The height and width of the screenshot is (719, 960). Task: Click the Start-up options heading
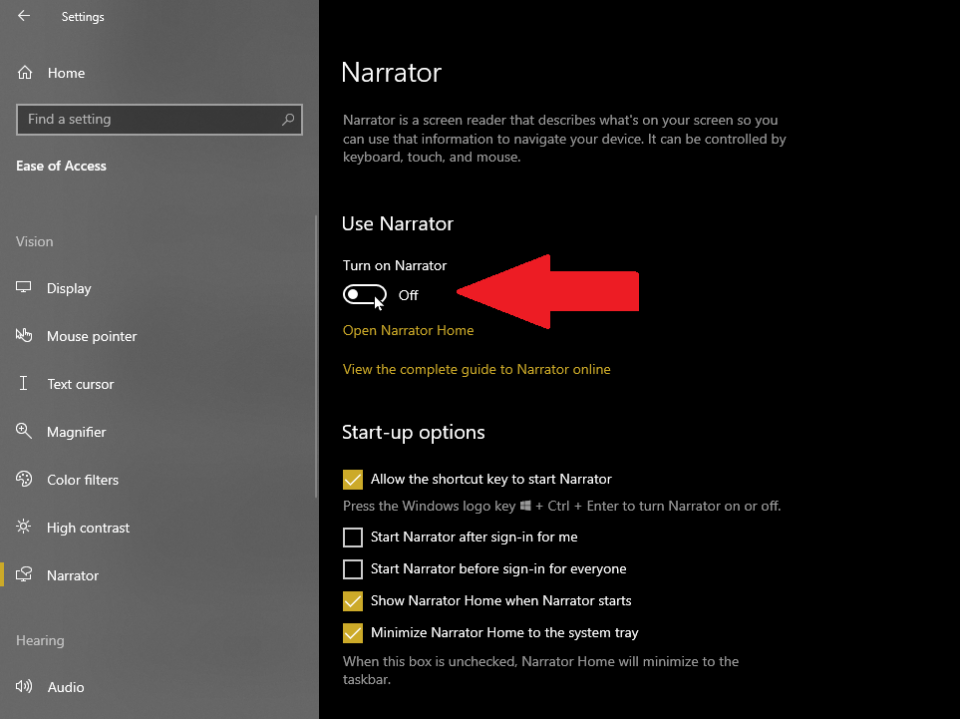tap(413, 432)
